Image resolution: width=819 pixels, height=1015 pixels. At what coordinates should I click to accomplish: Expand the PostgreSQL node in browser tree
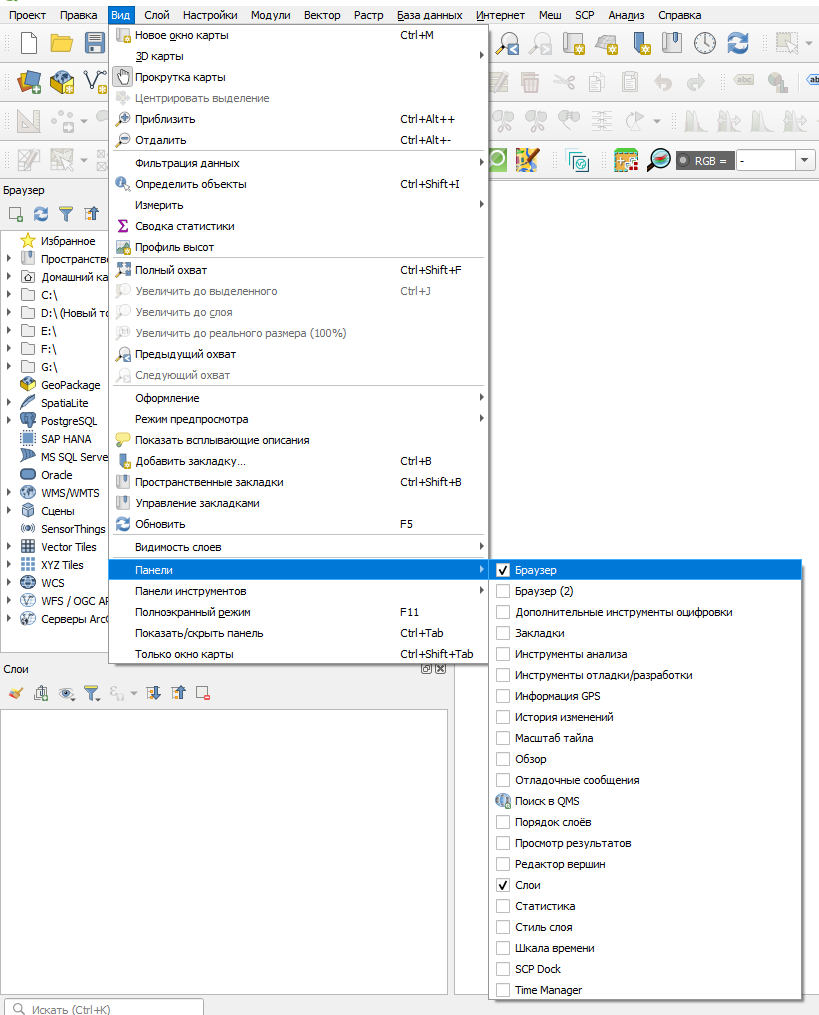pyautogui.click(x=9, y=421)
